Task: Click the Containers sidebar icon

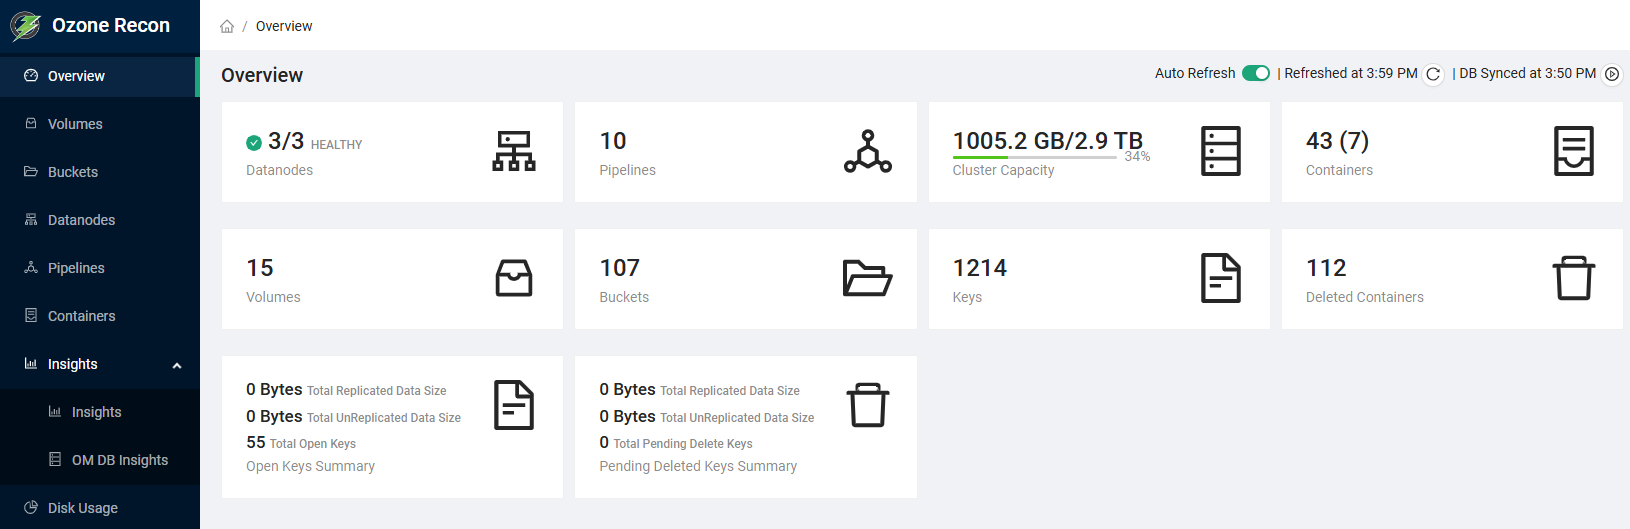Action: (x=31, y=316)
